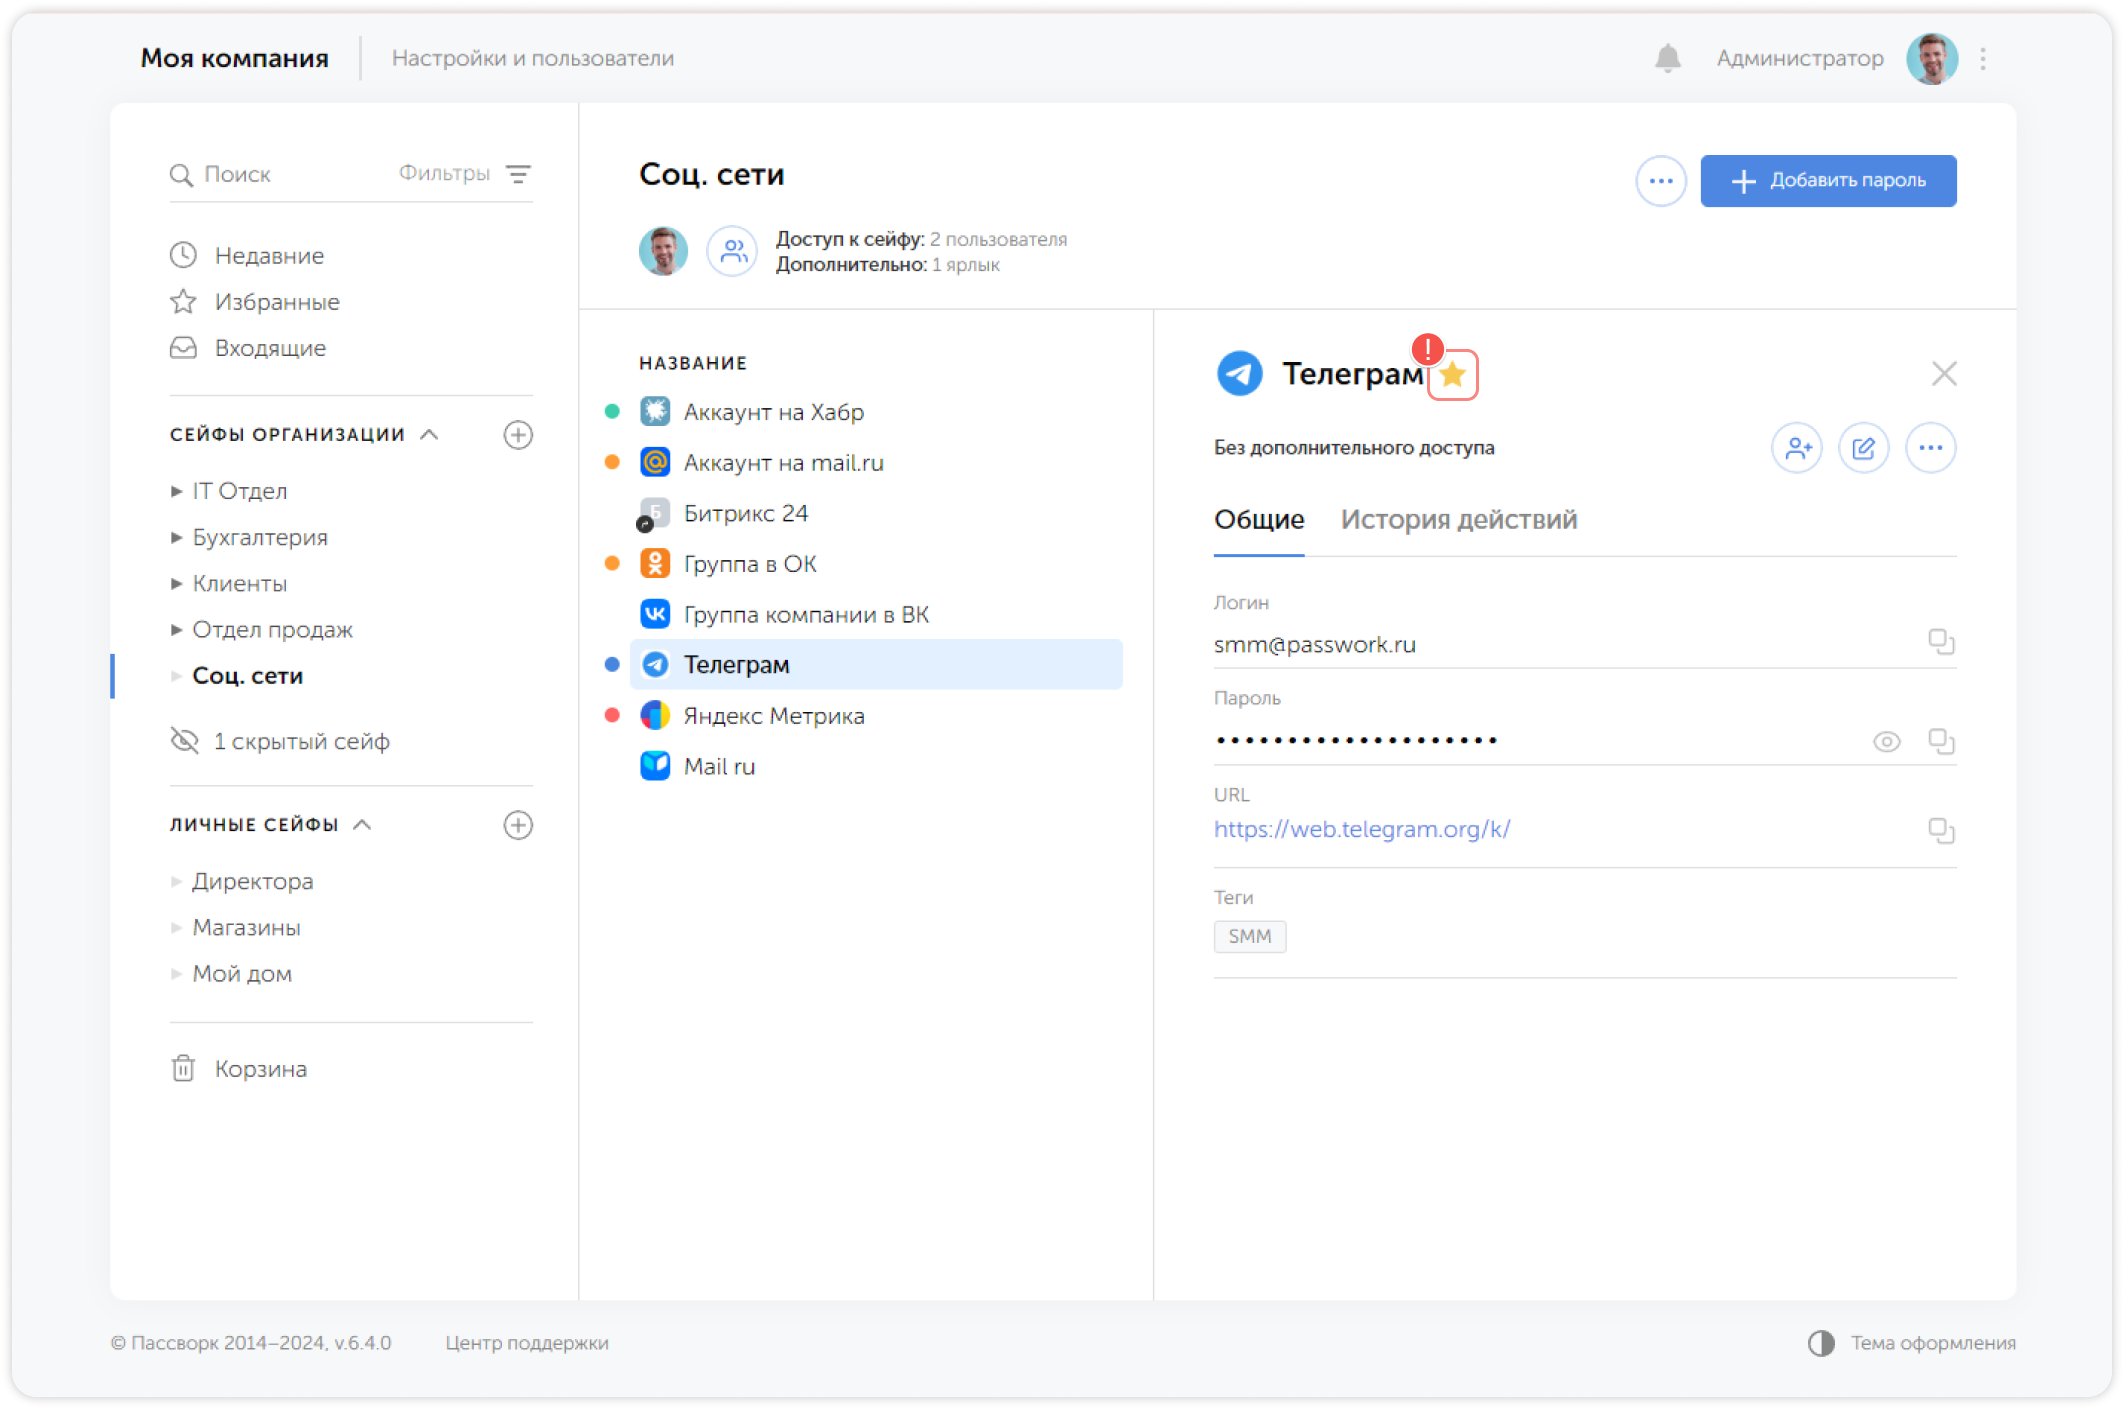This screenshot has height=1410, width=2124.
Task: Copy the URL field value
Action: point(1940,830)
